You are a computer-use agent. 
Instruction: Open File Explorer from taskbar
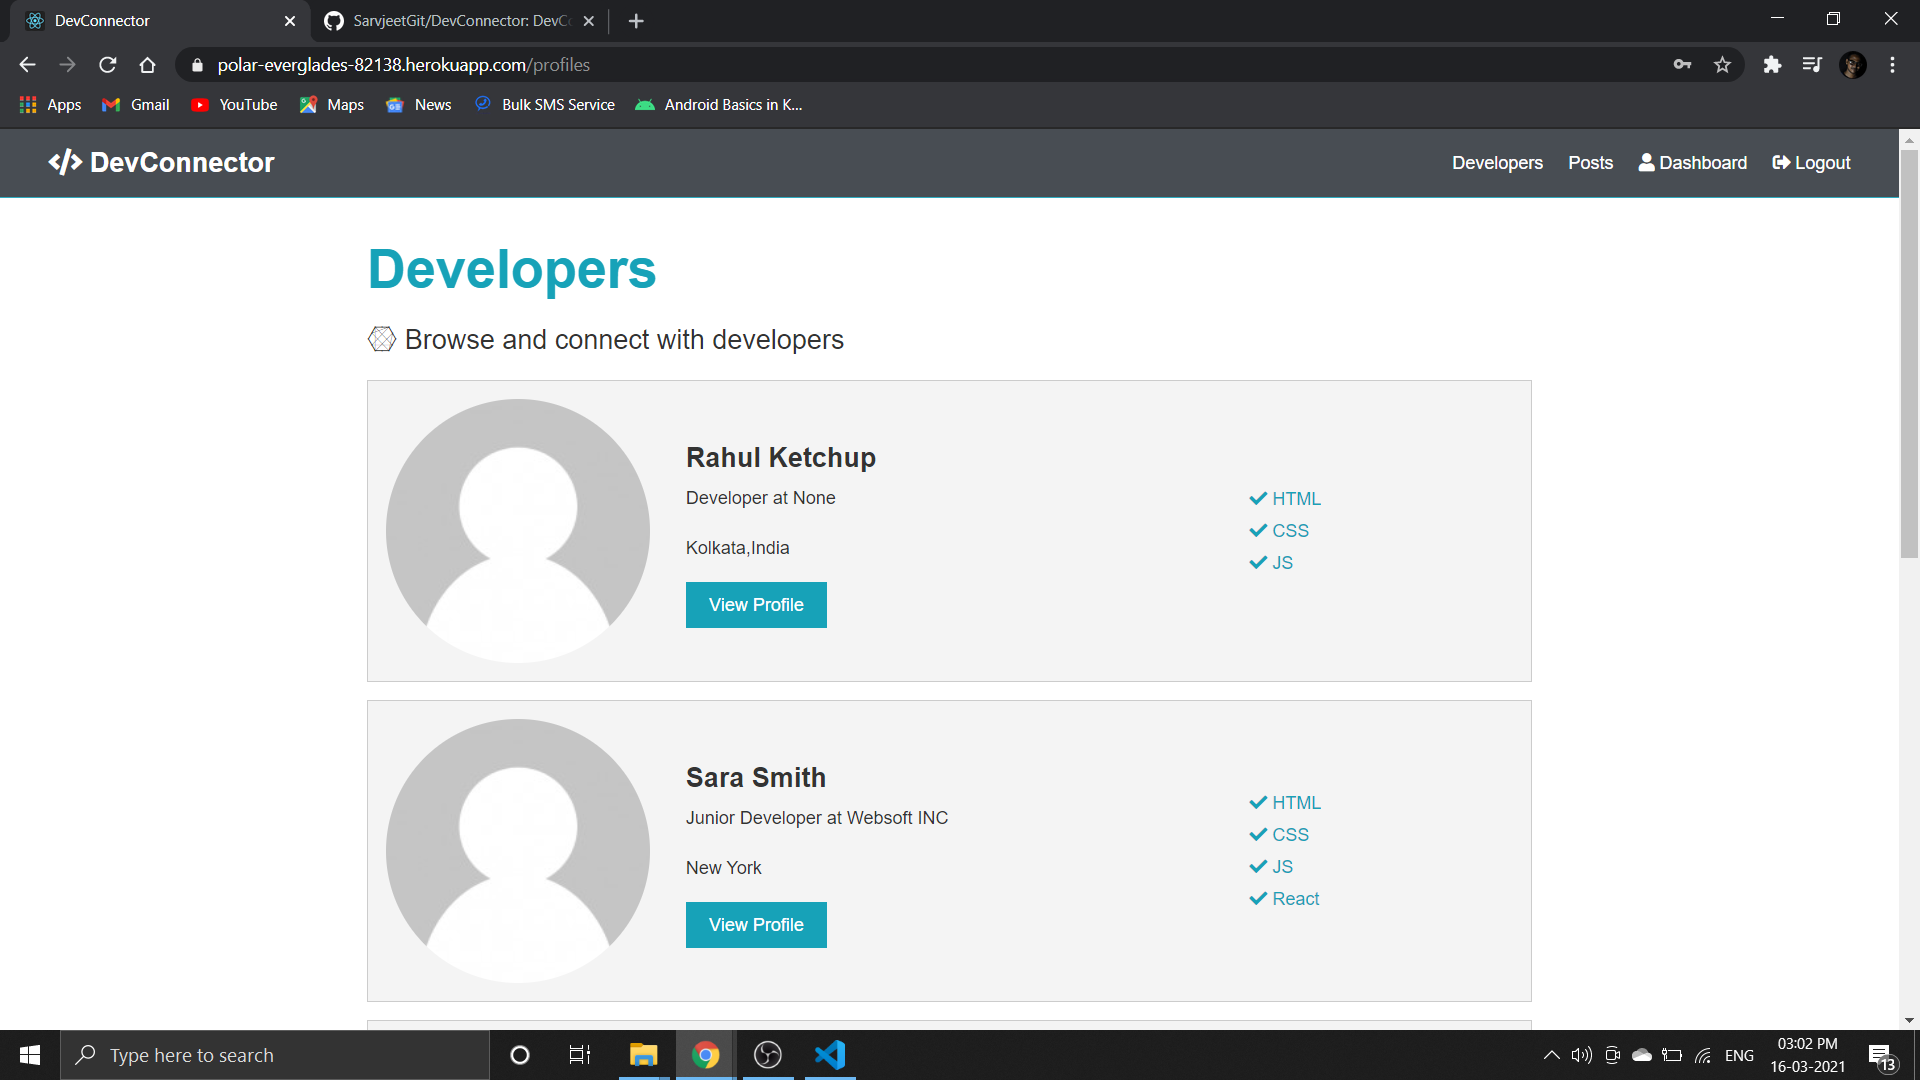point(643,1055)
